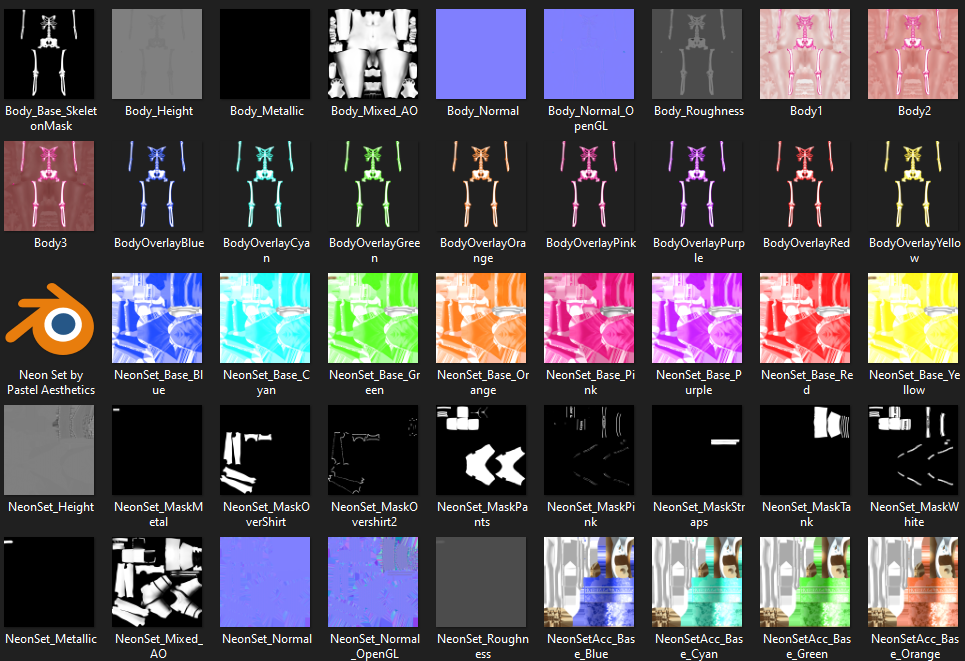Select the BodyOverlayCyan skeleton image
Image resolution: width=965 pixels, height=661 pixels.
point(265,186)
